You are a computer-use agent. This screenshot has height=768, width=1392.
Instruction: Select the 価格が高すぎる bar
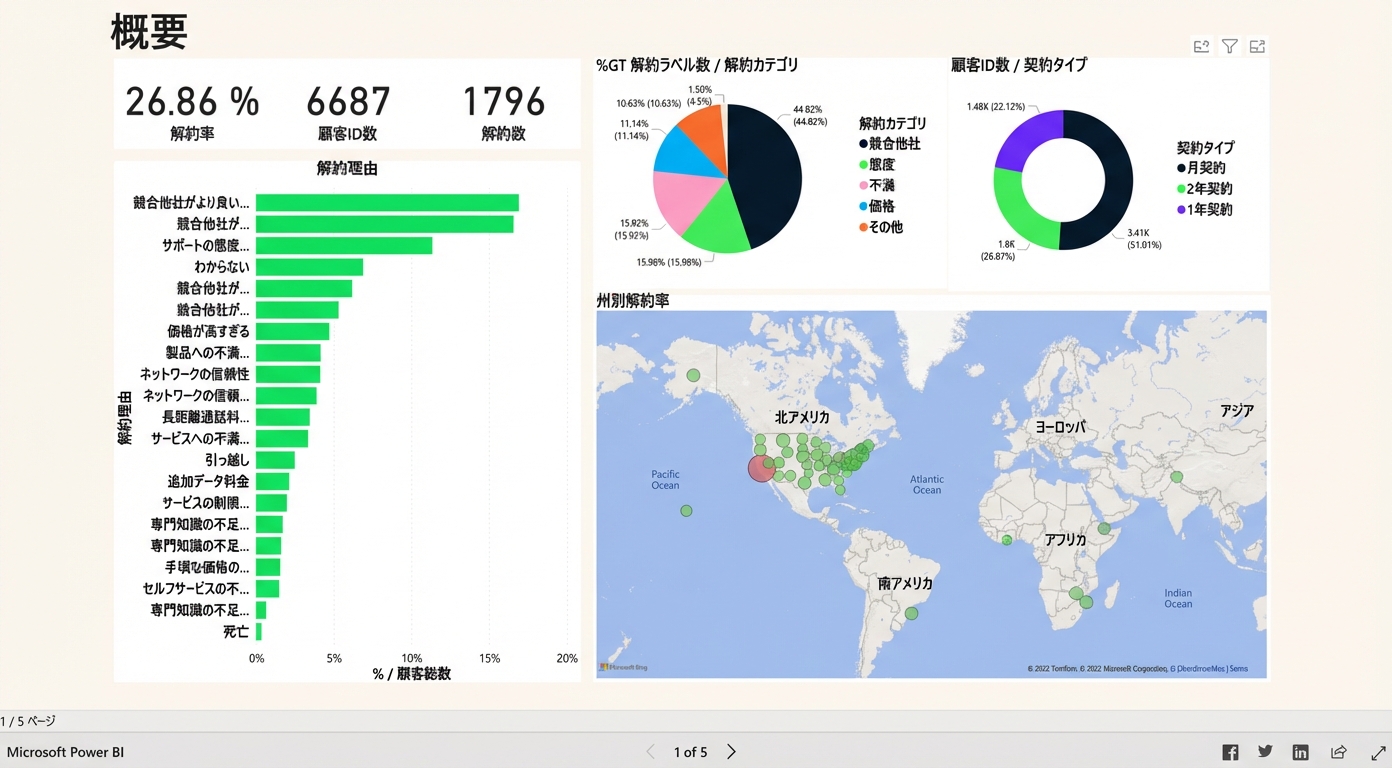click(x=292, y=331)
